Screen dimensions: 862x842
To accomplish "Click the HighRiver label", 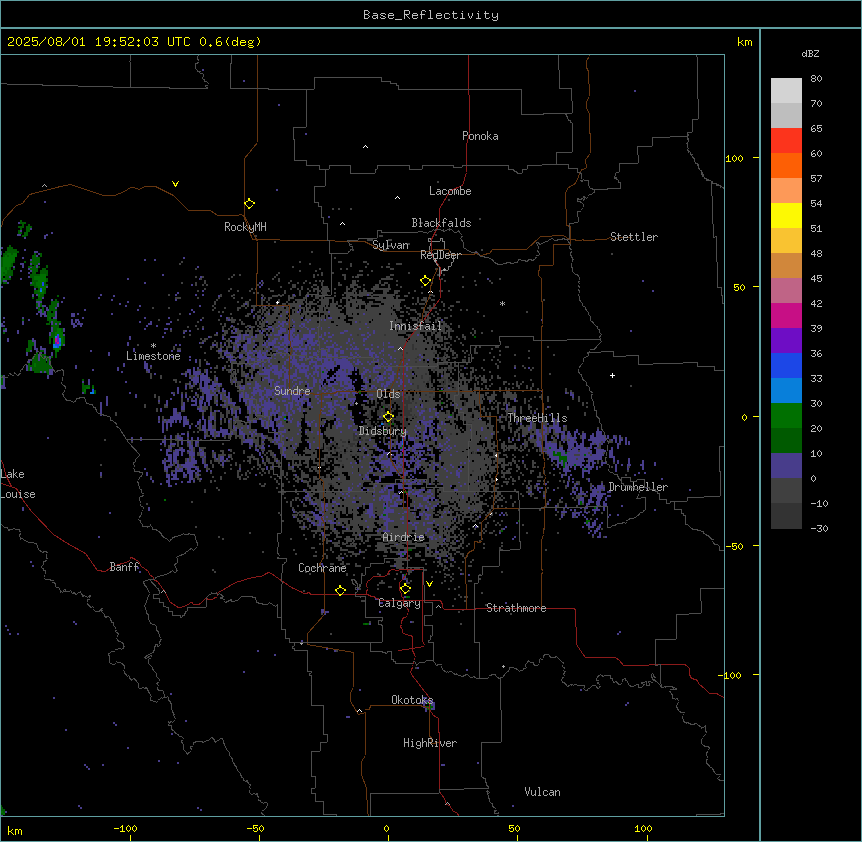I will 430,743.
